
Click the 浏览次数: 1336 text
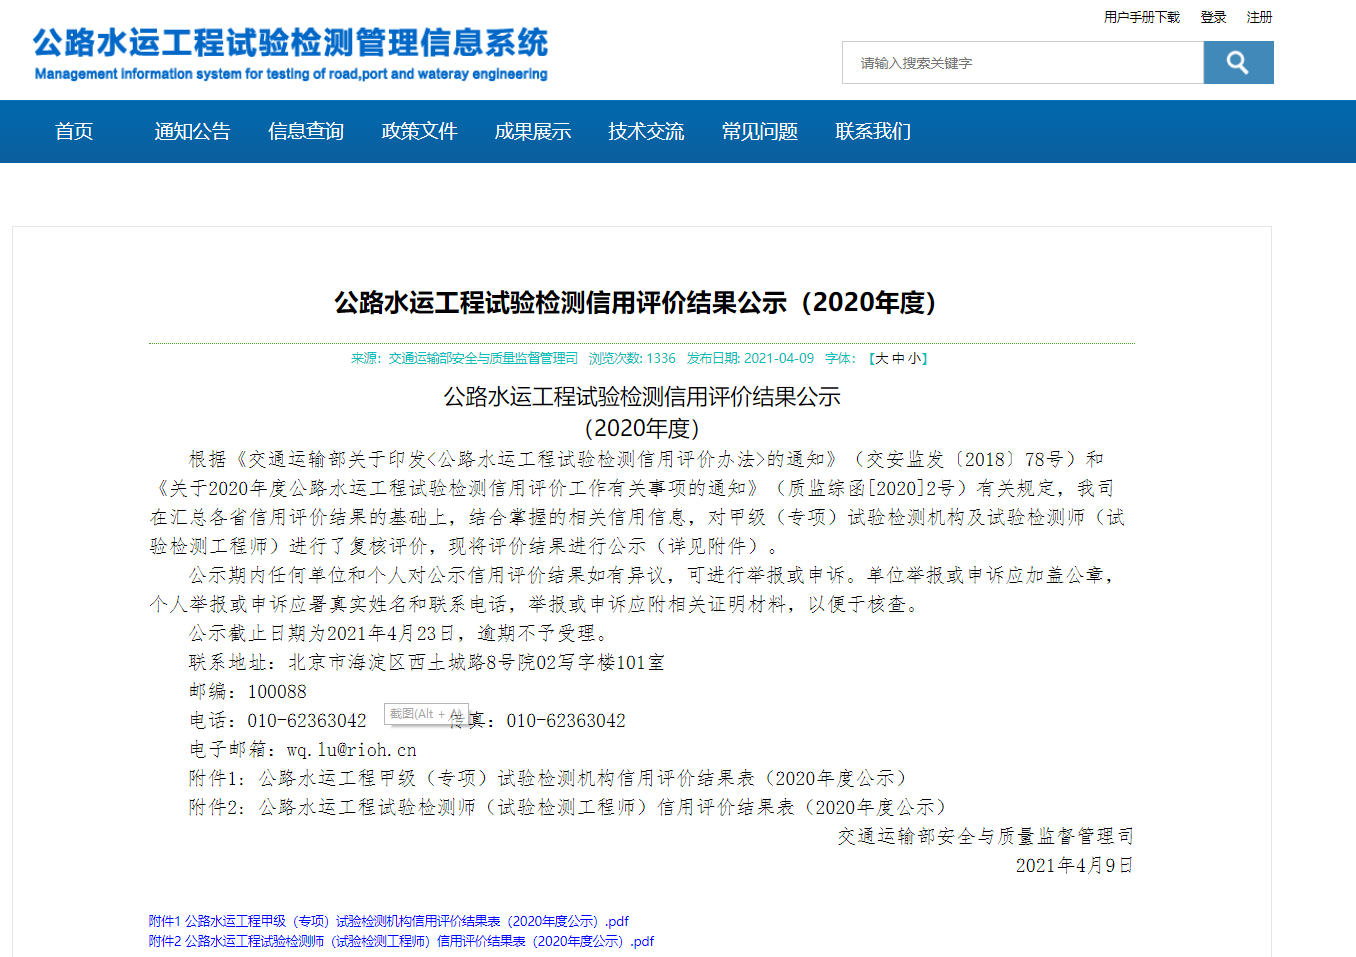point(632,358)
